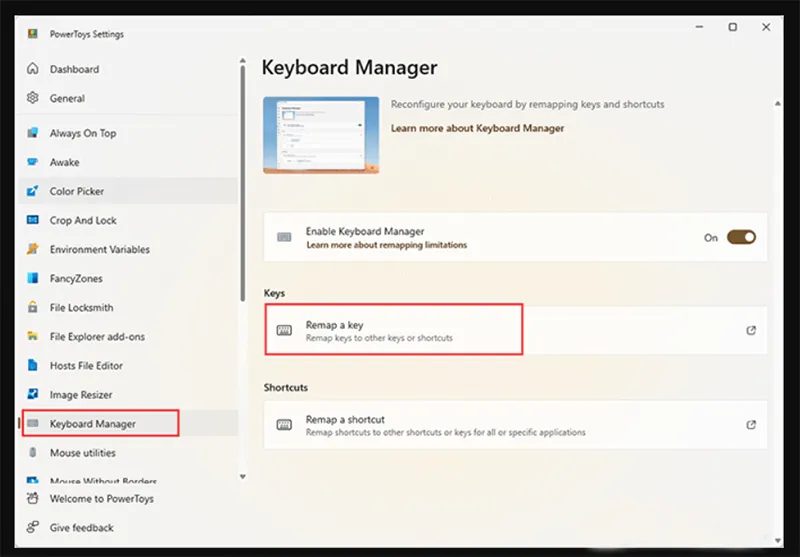
Task: Close the PowerToys Settings window
Action: click(x=766, y=27)
